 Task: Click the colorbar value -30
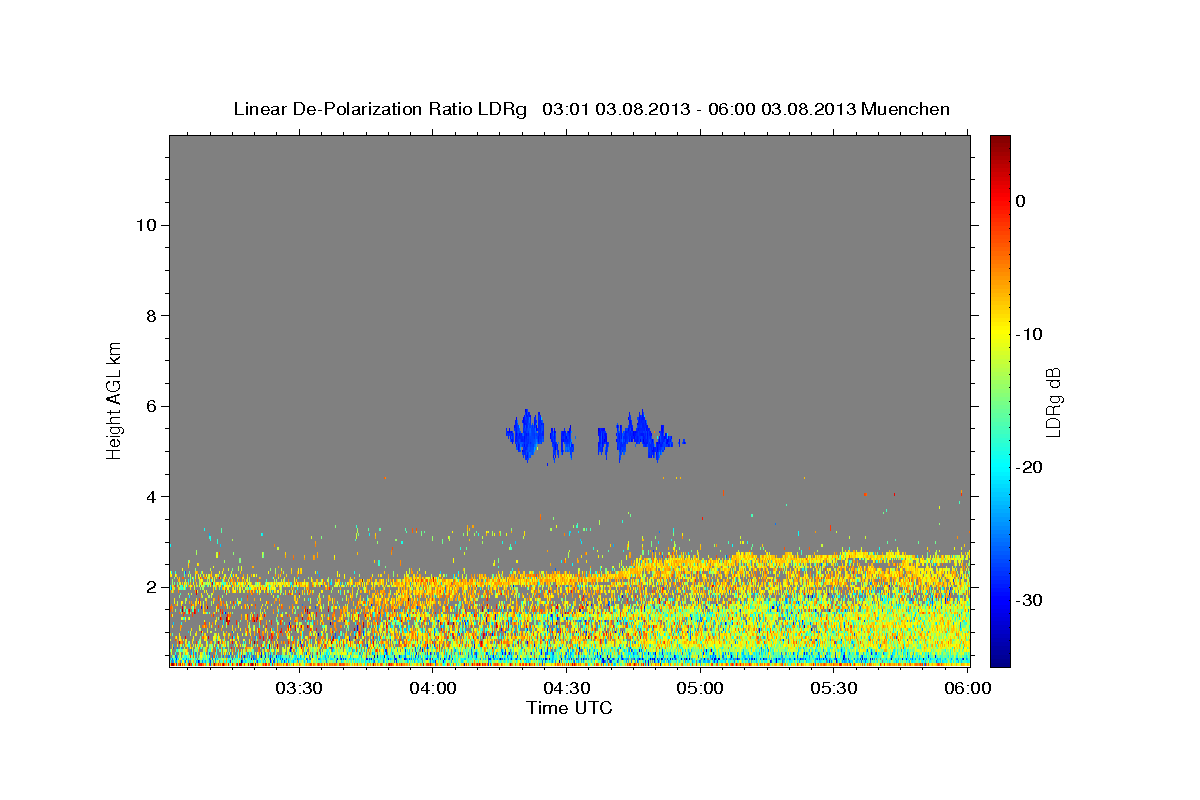coord(1030,600)
